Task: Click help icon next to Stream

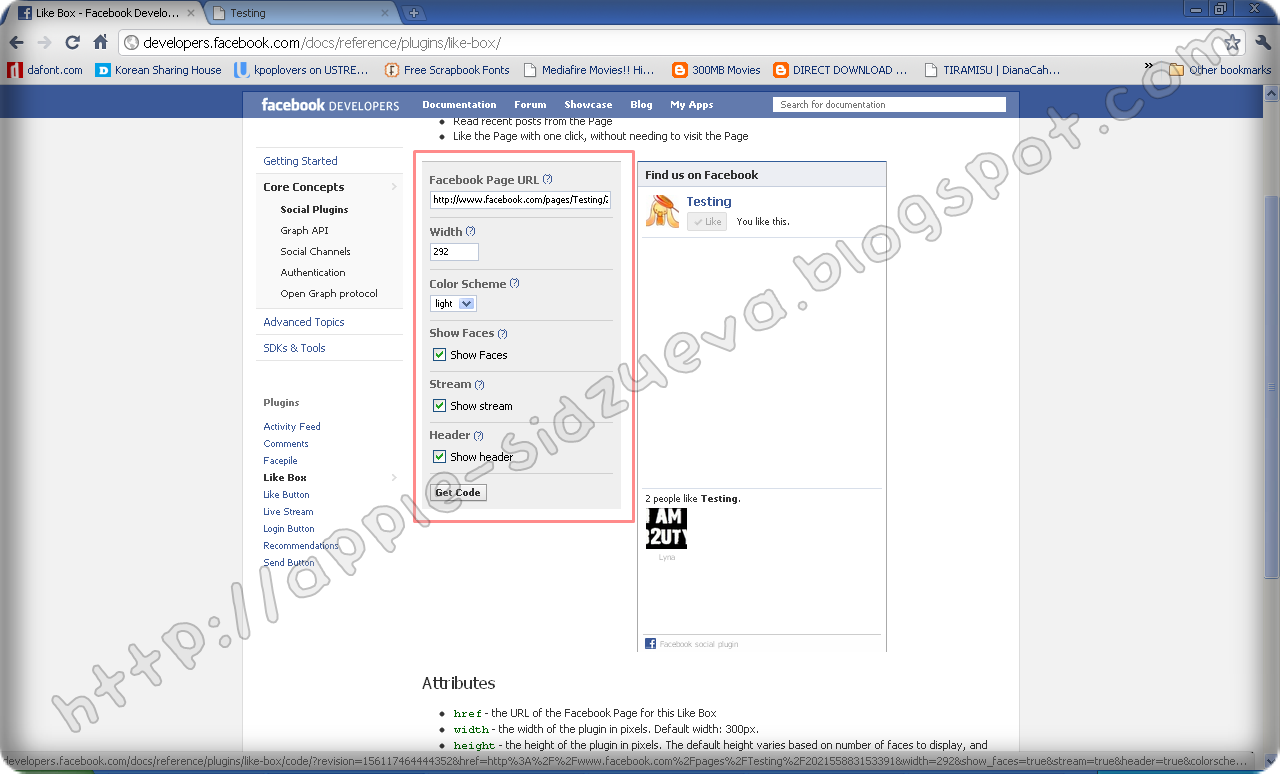Action: coord(479,384)
